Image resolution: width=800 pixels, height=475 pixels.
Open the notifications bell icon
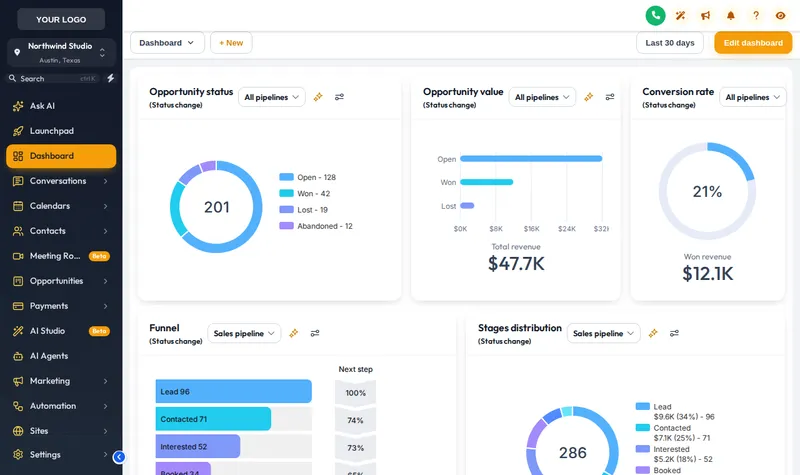[731, 16]
